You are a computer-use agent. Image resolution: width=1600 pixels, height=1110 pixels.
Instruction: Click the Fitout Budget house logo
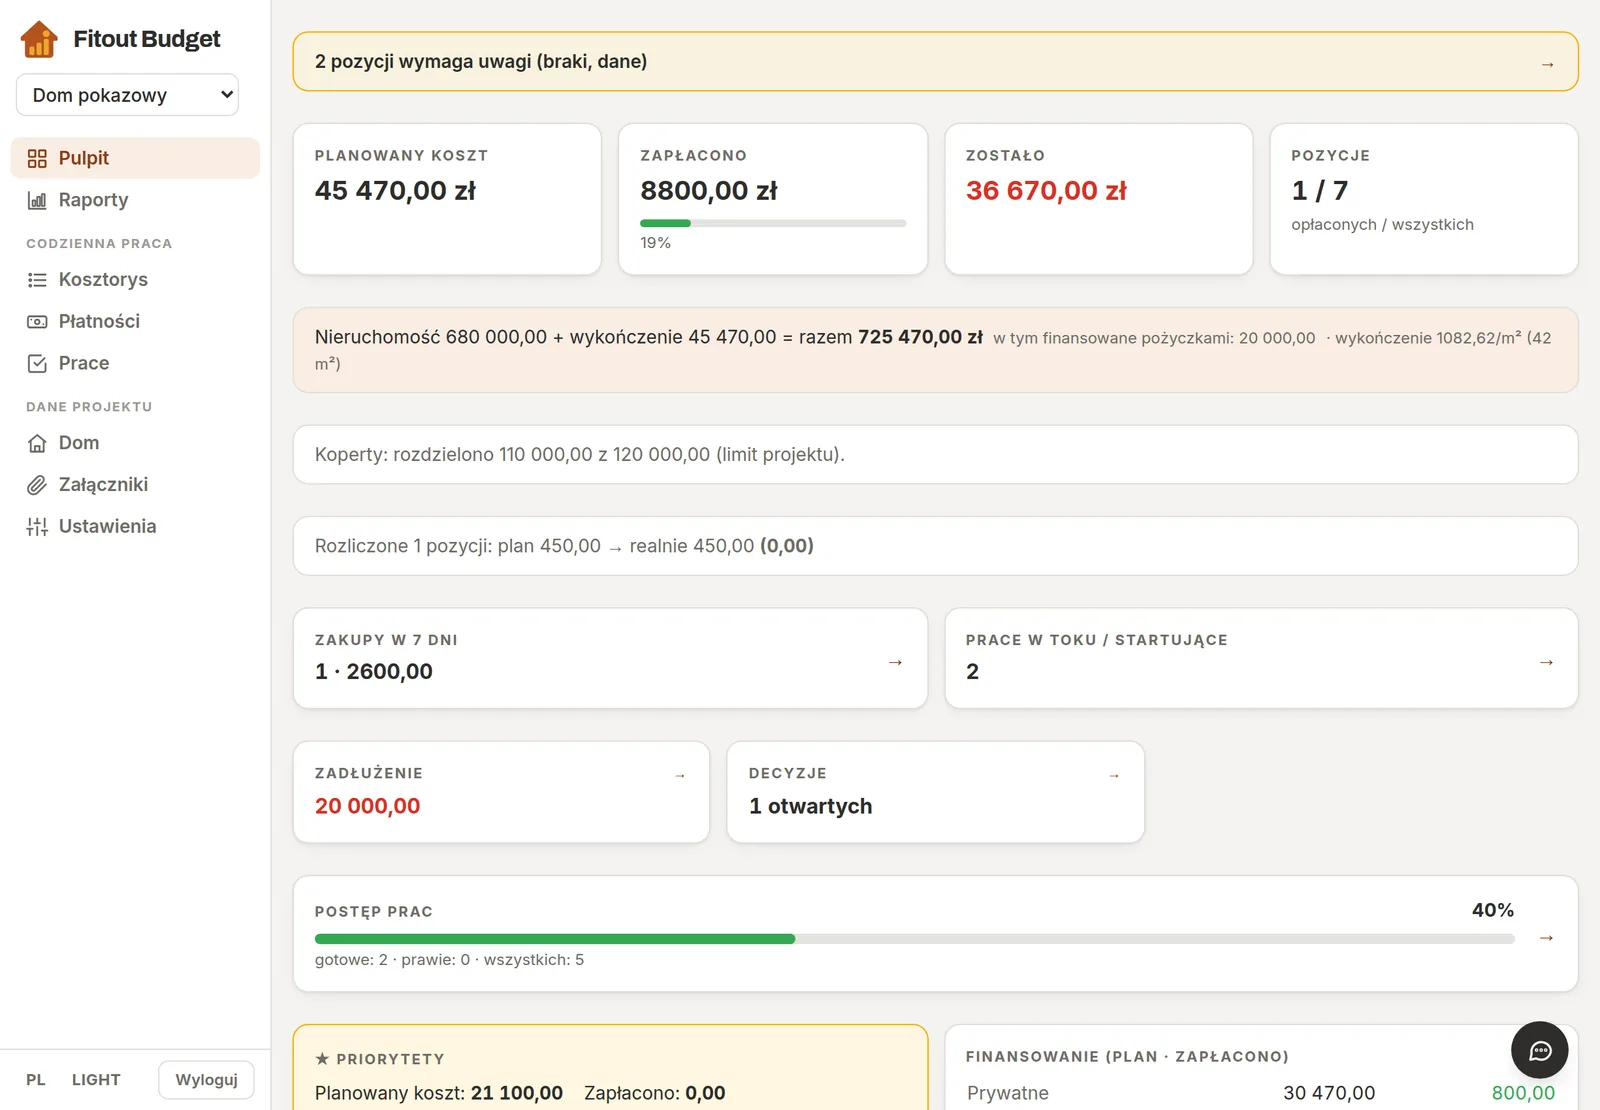pyautogui.click(x=39, y=39)
